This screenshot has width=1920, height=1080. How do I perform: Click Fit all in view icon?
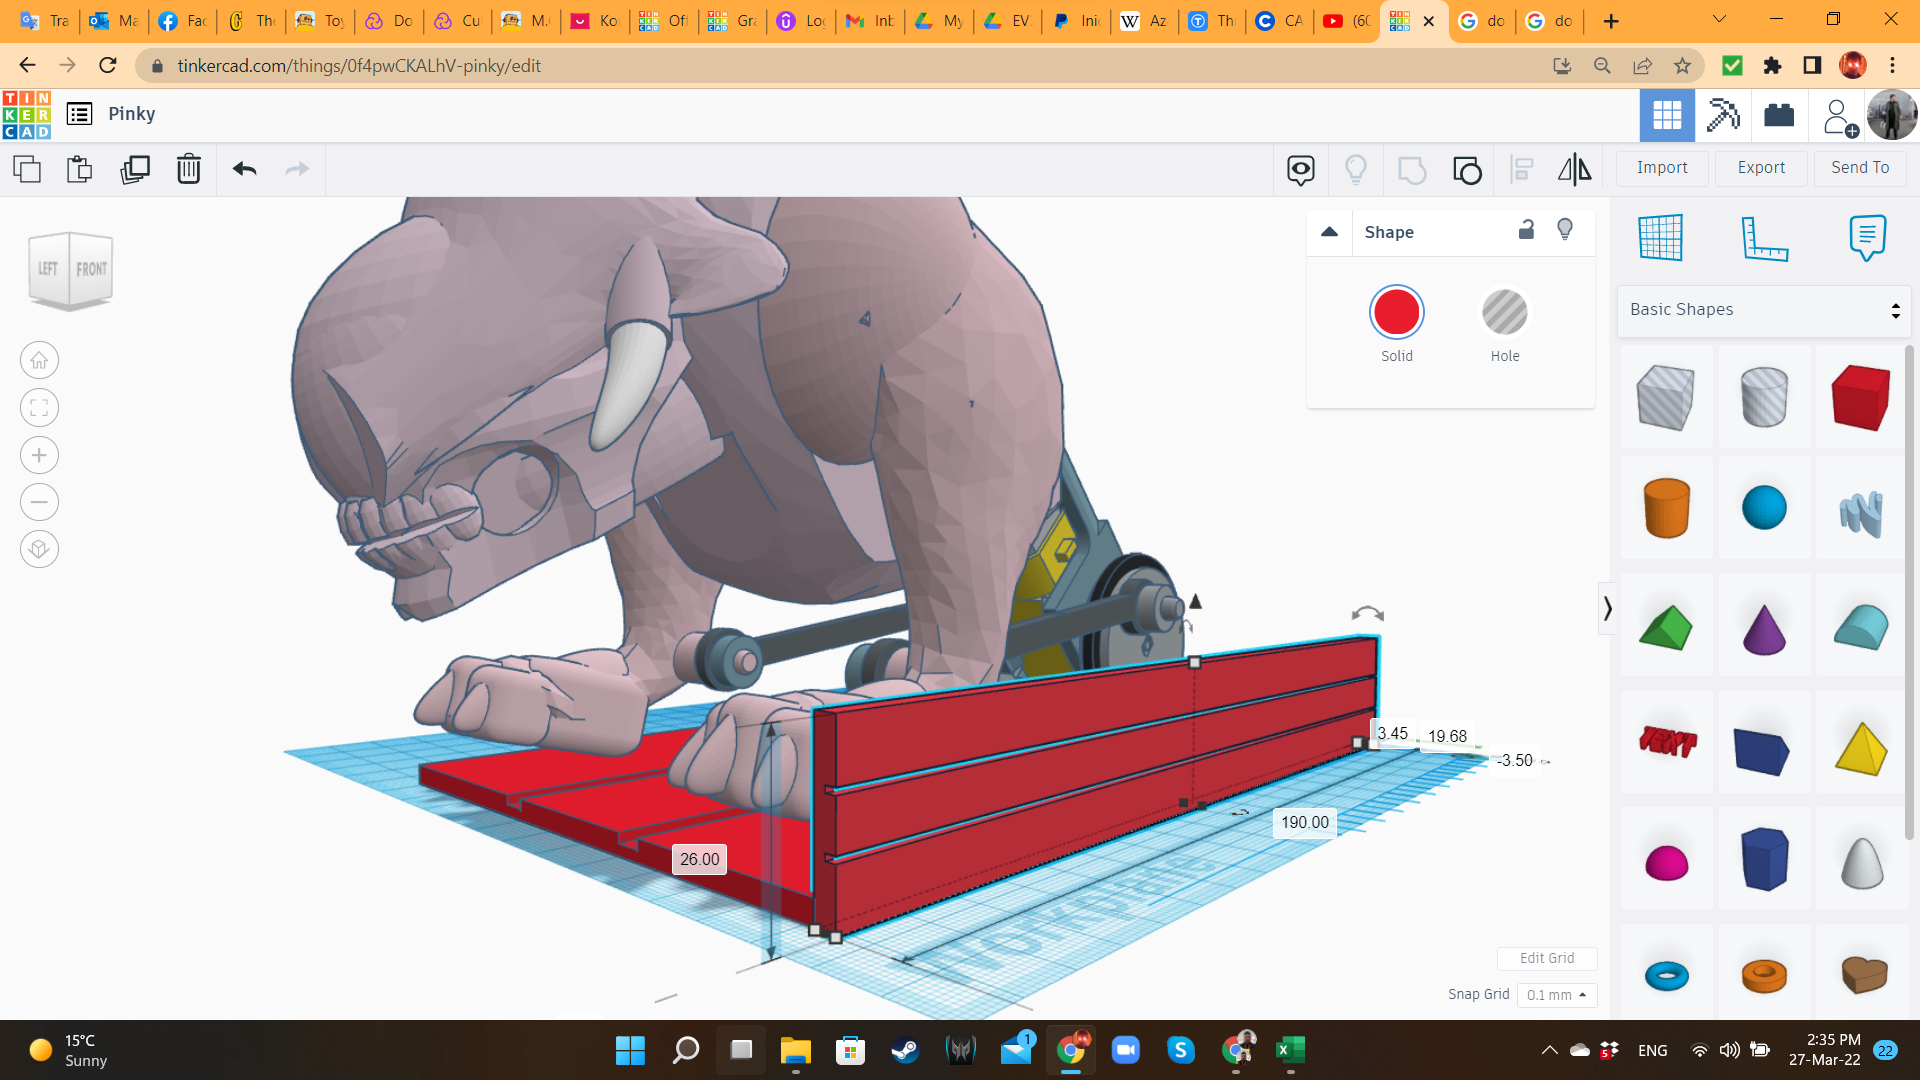[39, 408]
